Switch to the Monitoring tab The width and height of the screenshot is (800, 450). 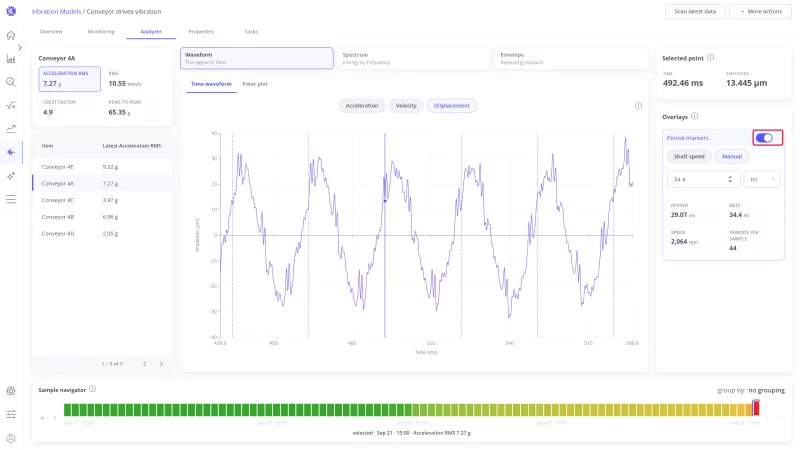coord(101,32)
